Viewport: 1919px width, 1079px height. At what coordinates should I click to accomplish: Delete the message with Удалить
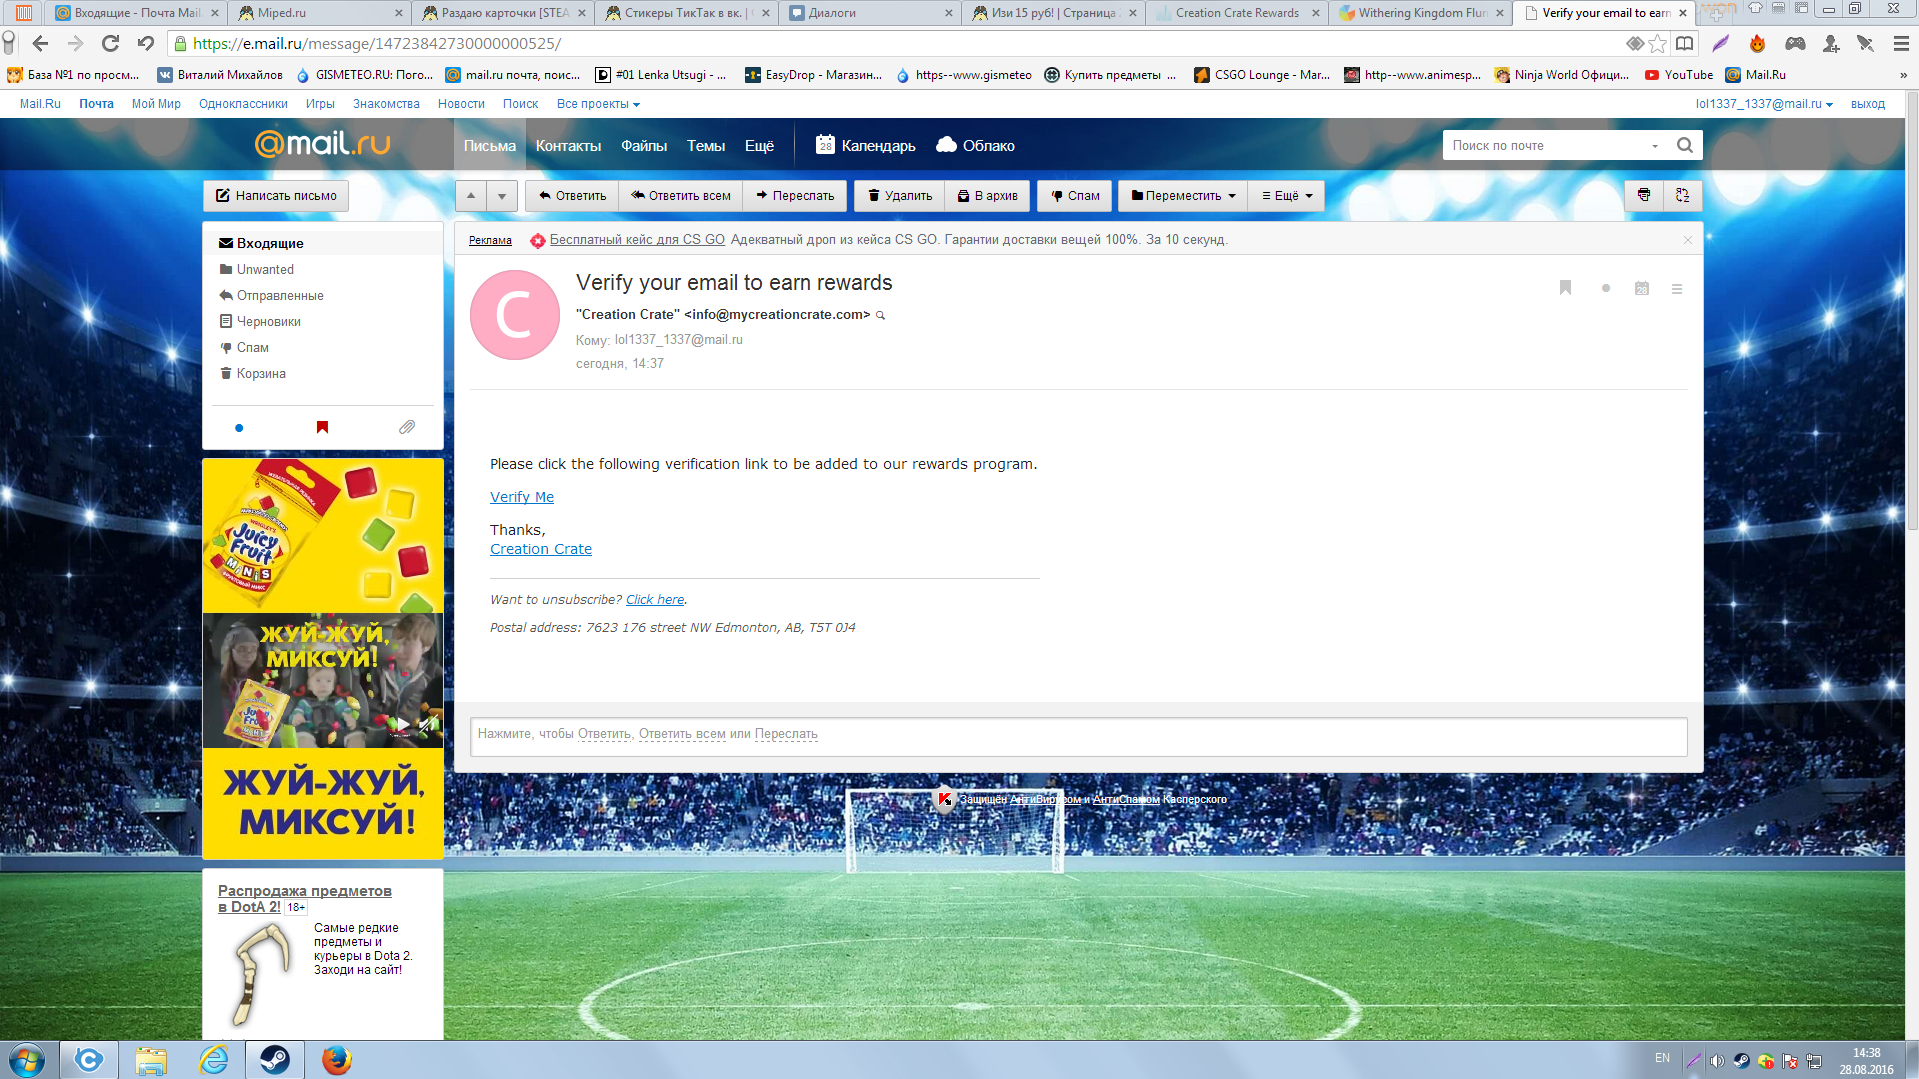[899, 196]
